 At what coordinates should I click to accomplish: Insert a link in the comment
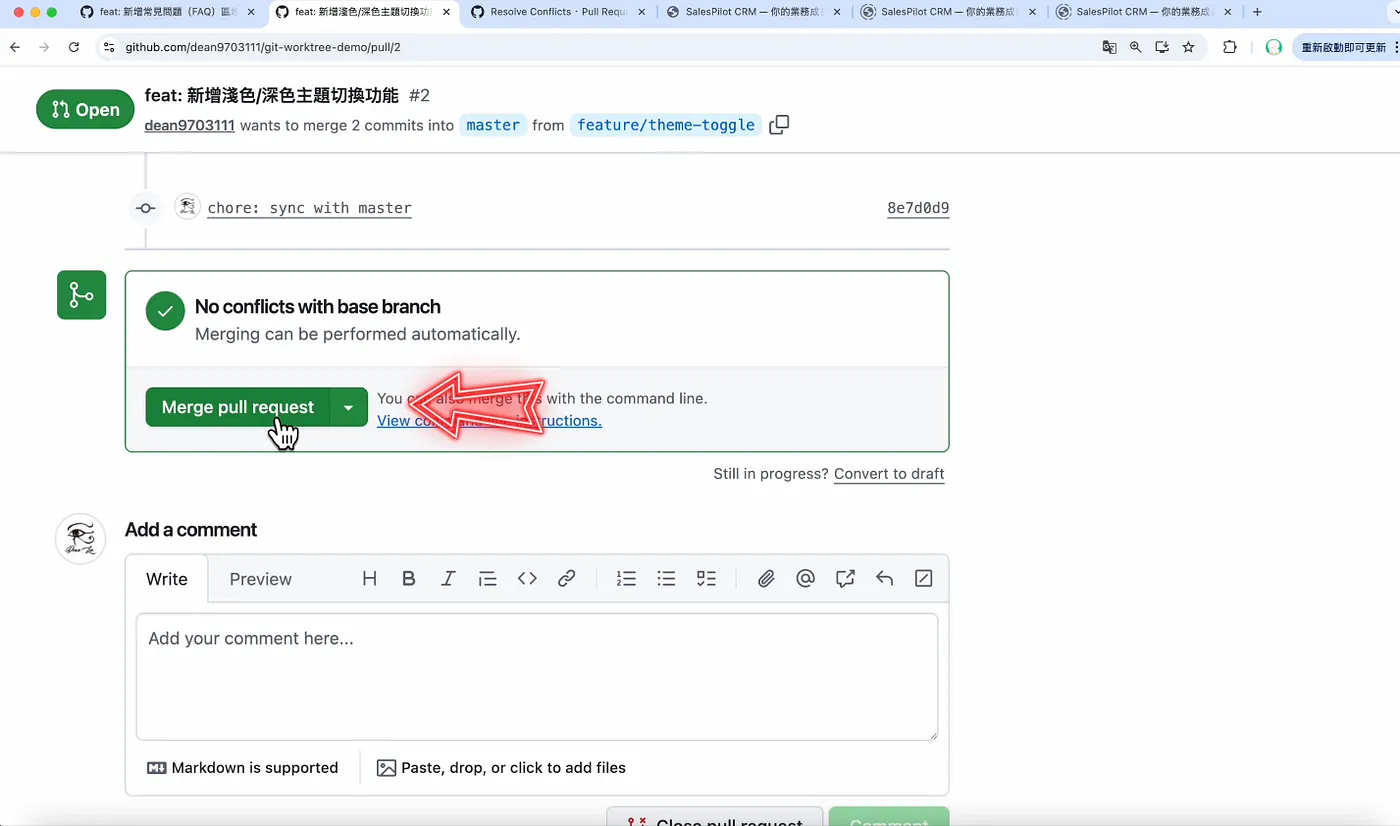[x=567, y=578]
